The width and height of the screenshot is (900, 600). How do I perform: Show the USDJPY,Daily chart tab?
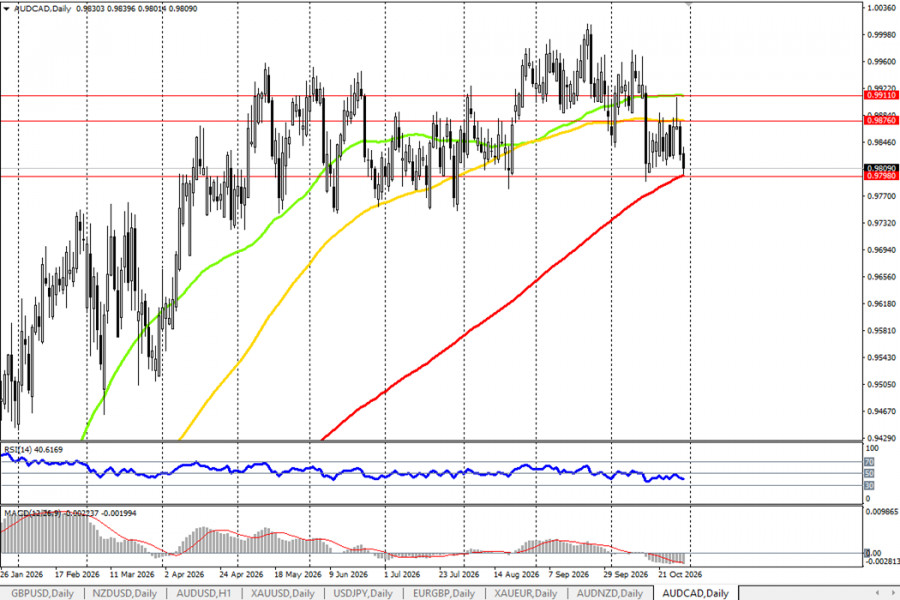click(x=363, y=593)
